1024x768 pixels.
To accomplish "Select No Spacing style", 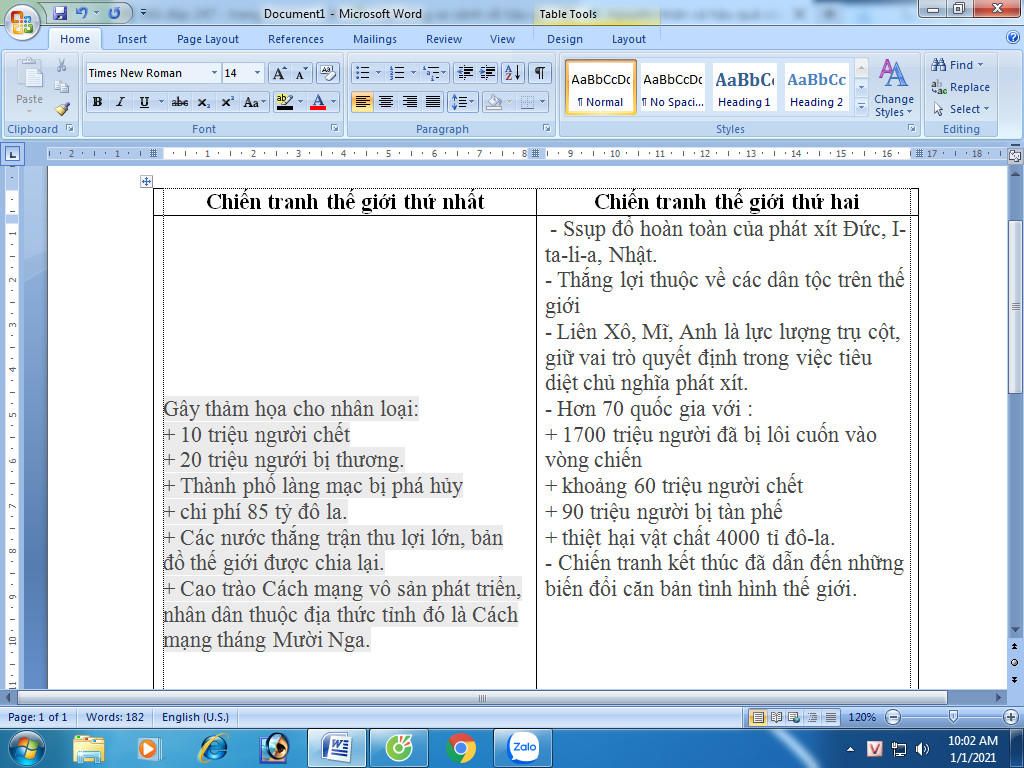I will click(x=673, y=88).
